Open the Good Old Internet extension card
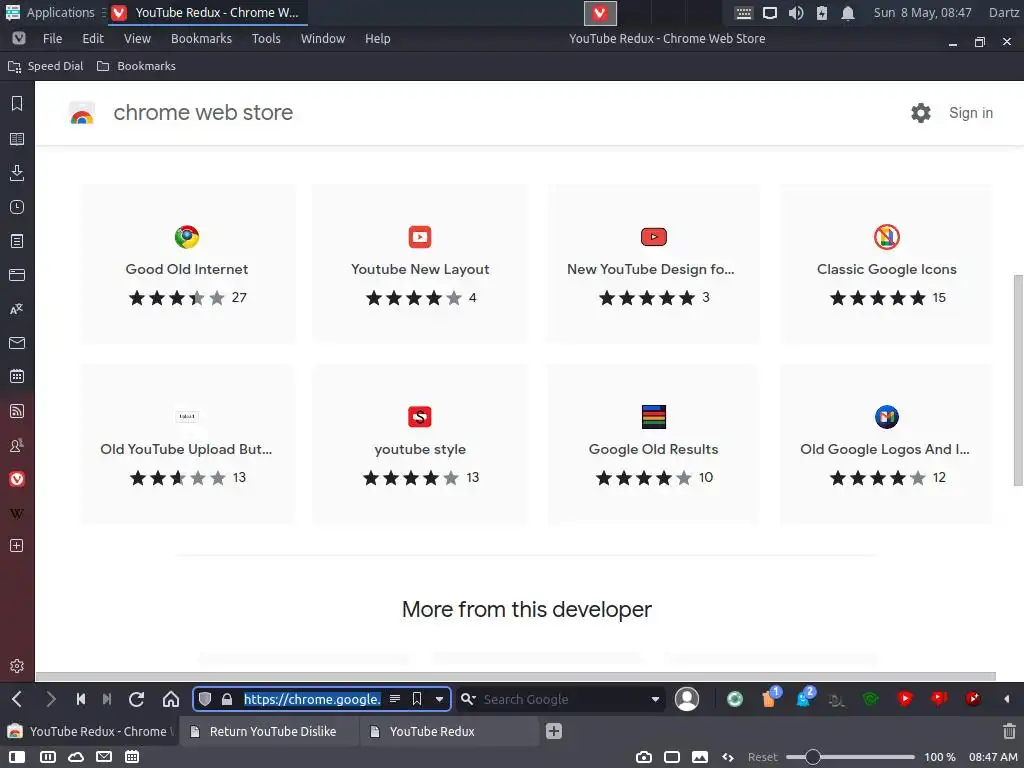Image resolution: width=1024 pixels, height=768 pixels. [187, 263]
